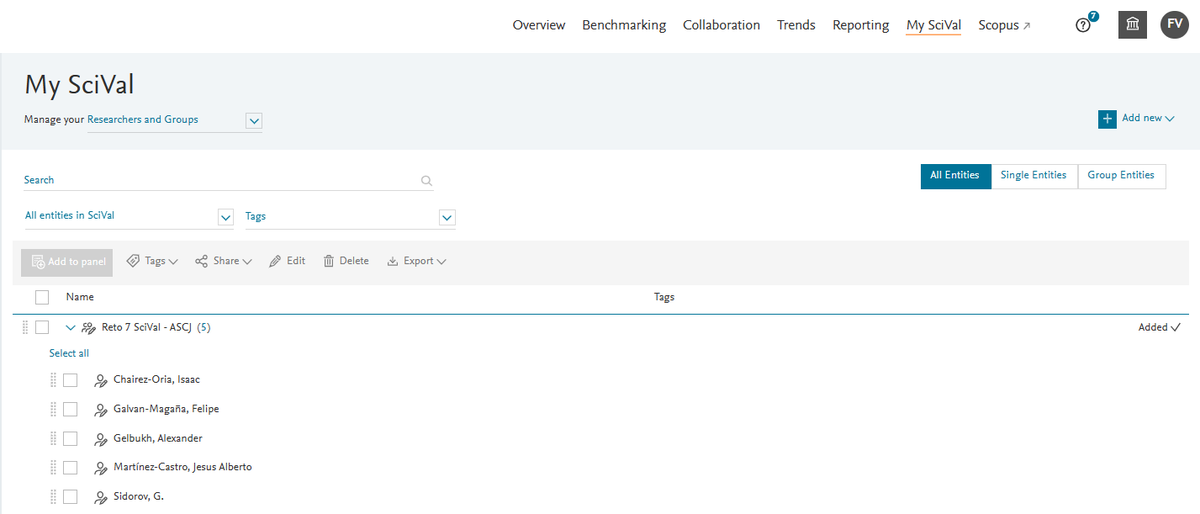Click the Reto 7 SciVal - ASCJ group name
Viewport: 1200px width, 514px height.
point(146,327)
